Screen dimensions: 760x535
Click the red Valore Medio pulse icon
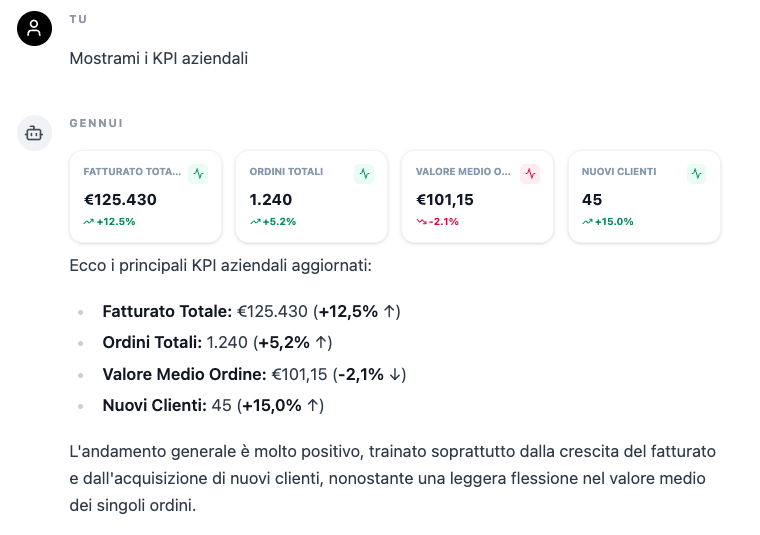point(530,173)
